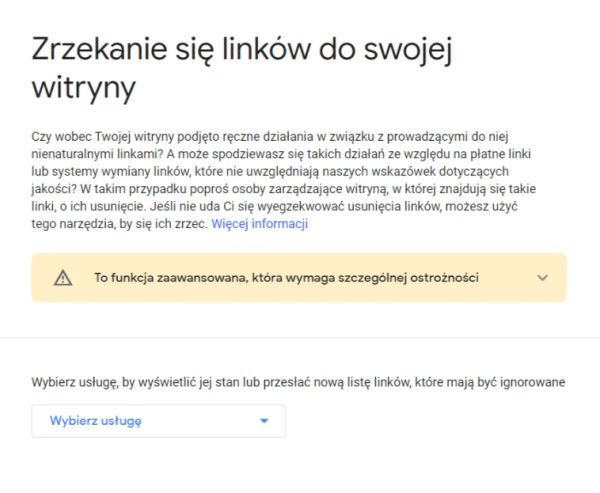Viewport: 600px width, 493px height.
Task: Click the horizontal divider line below the banner
Action: (300, 338)
